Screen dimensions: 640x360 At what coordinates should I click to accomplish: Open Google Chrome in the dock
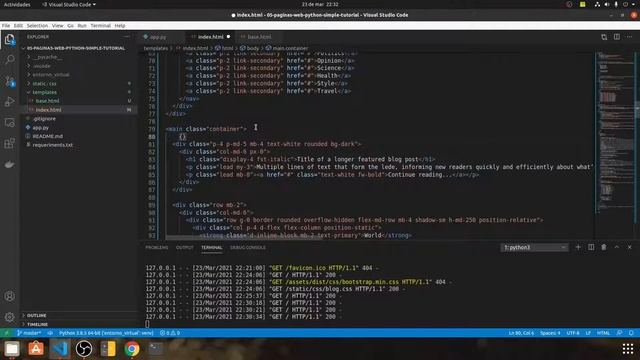click(132, 349)
